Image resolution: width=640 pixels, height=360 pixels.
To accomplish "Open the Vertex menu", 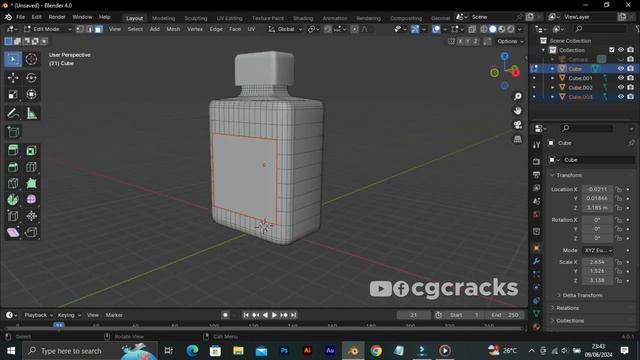I will click(195, 29).
